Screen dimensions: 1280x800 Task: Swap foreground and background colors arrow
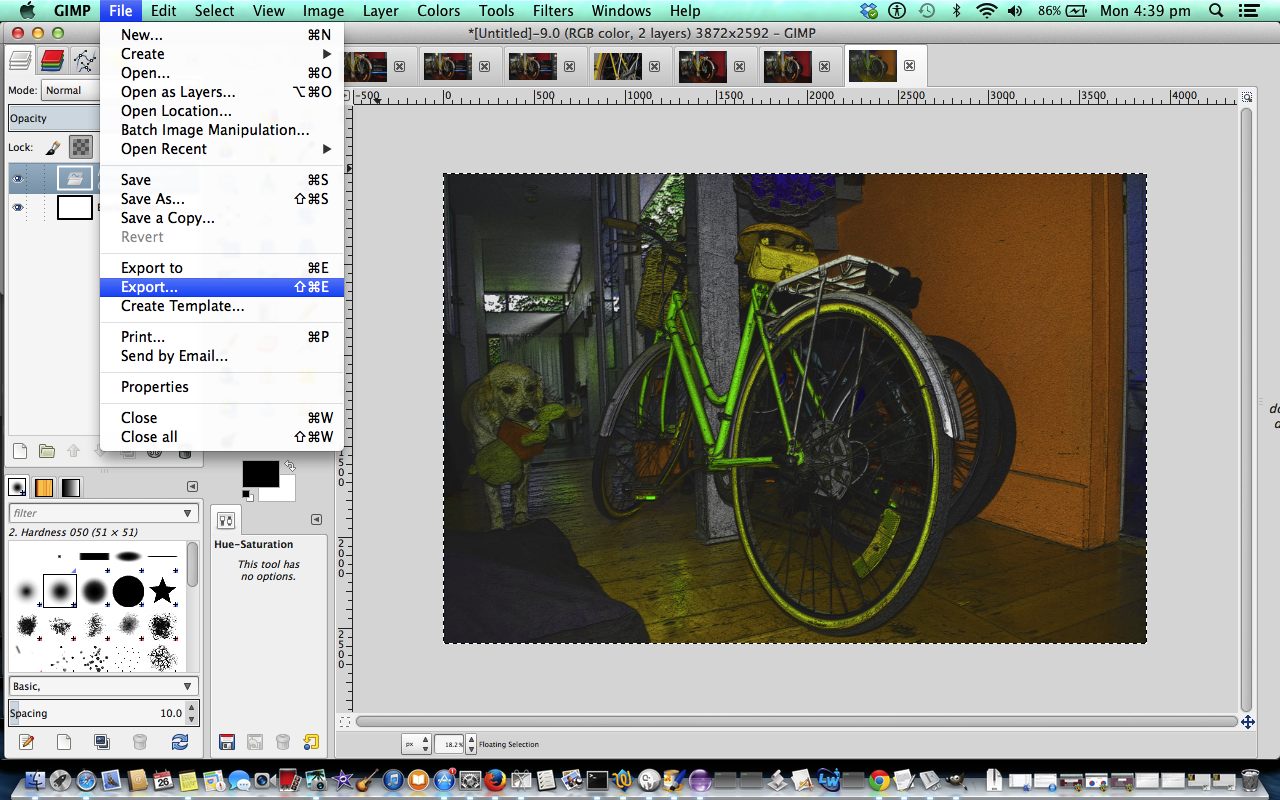290,466
